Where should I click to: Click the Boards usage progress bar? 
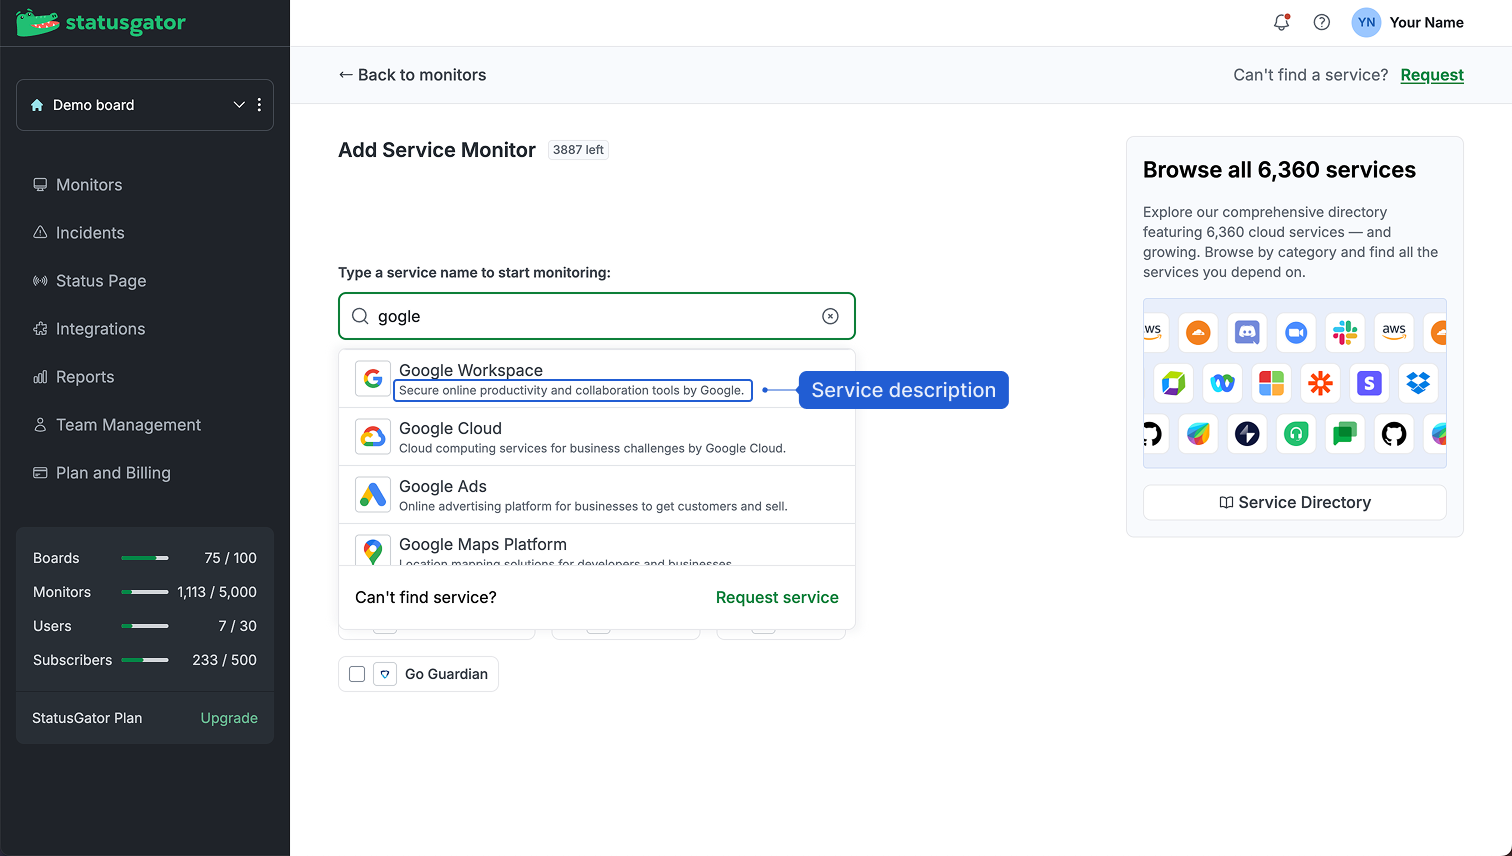pos(145,558)
